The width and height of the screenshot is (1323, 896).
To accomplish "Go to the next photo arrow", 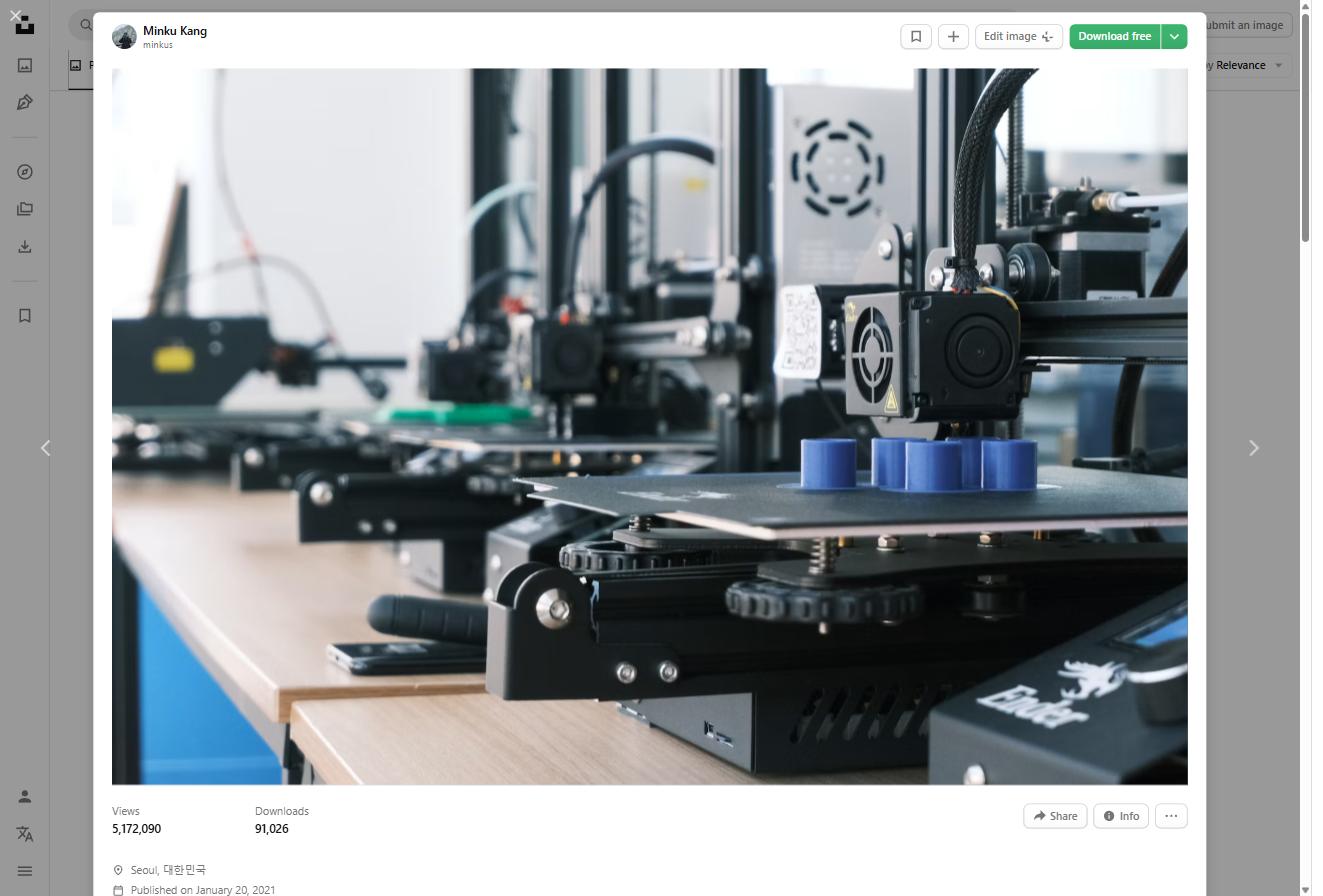I will coord(1254,448).
